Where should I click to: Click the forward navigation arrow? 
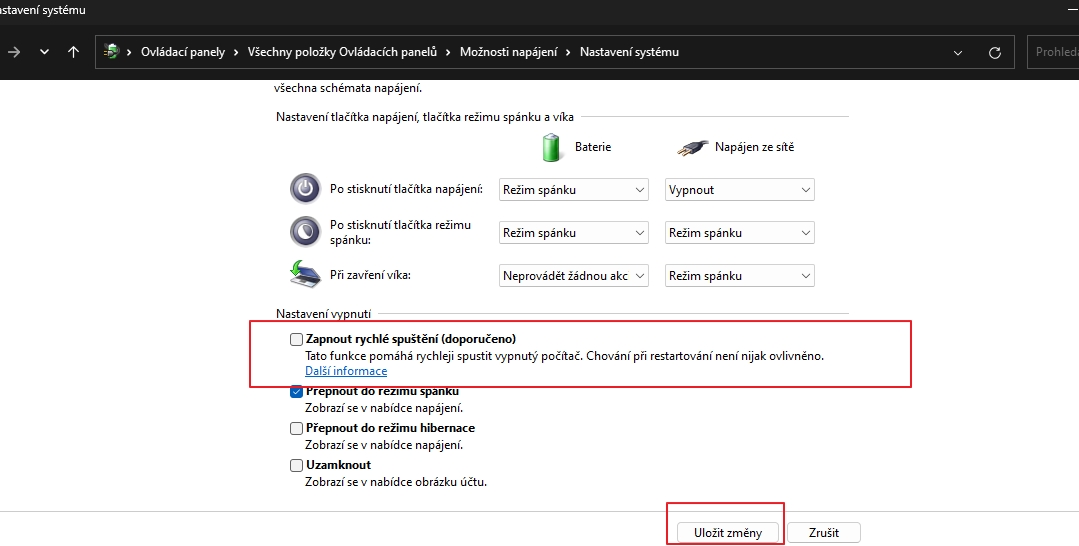(14, 52)
